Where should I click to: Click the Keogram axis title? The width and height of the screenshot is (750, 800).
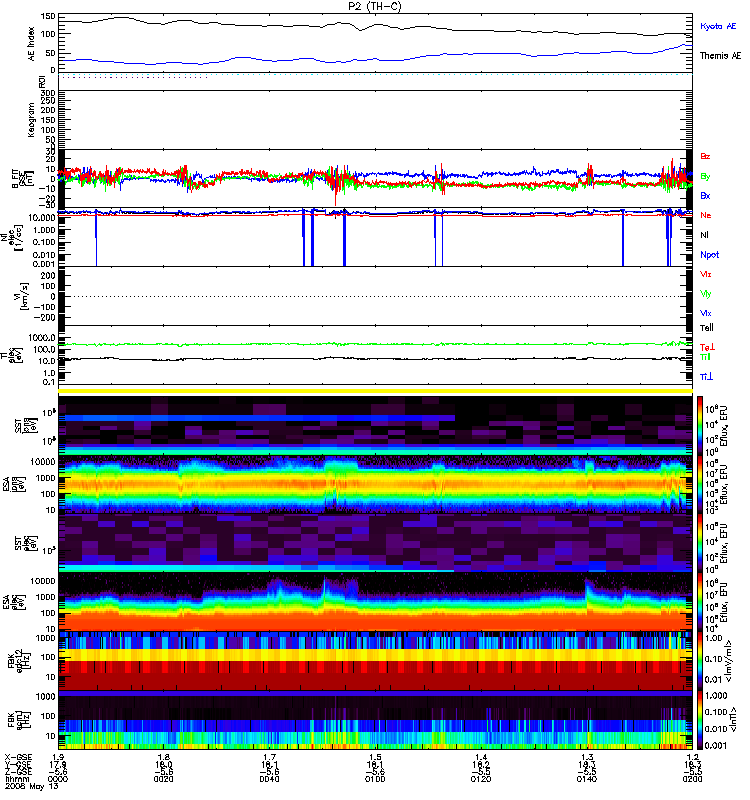(x=31, y=119)
